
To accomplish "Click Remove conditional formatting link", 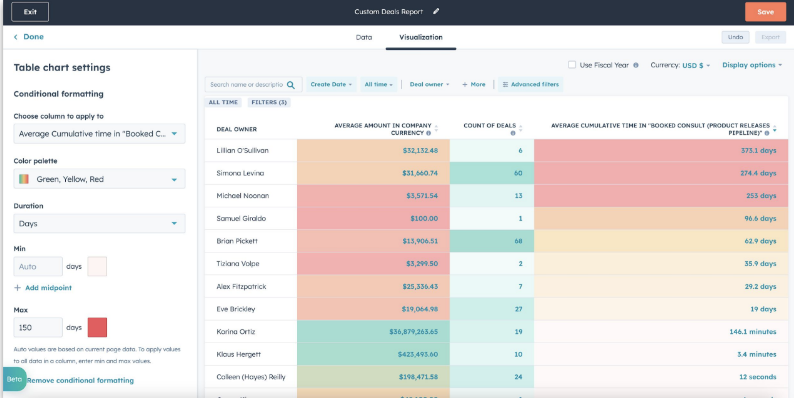I will 81,380.
